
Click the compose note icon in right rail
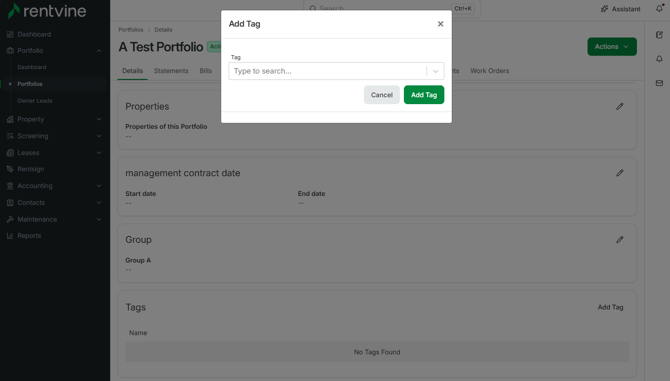coord(659,35)
